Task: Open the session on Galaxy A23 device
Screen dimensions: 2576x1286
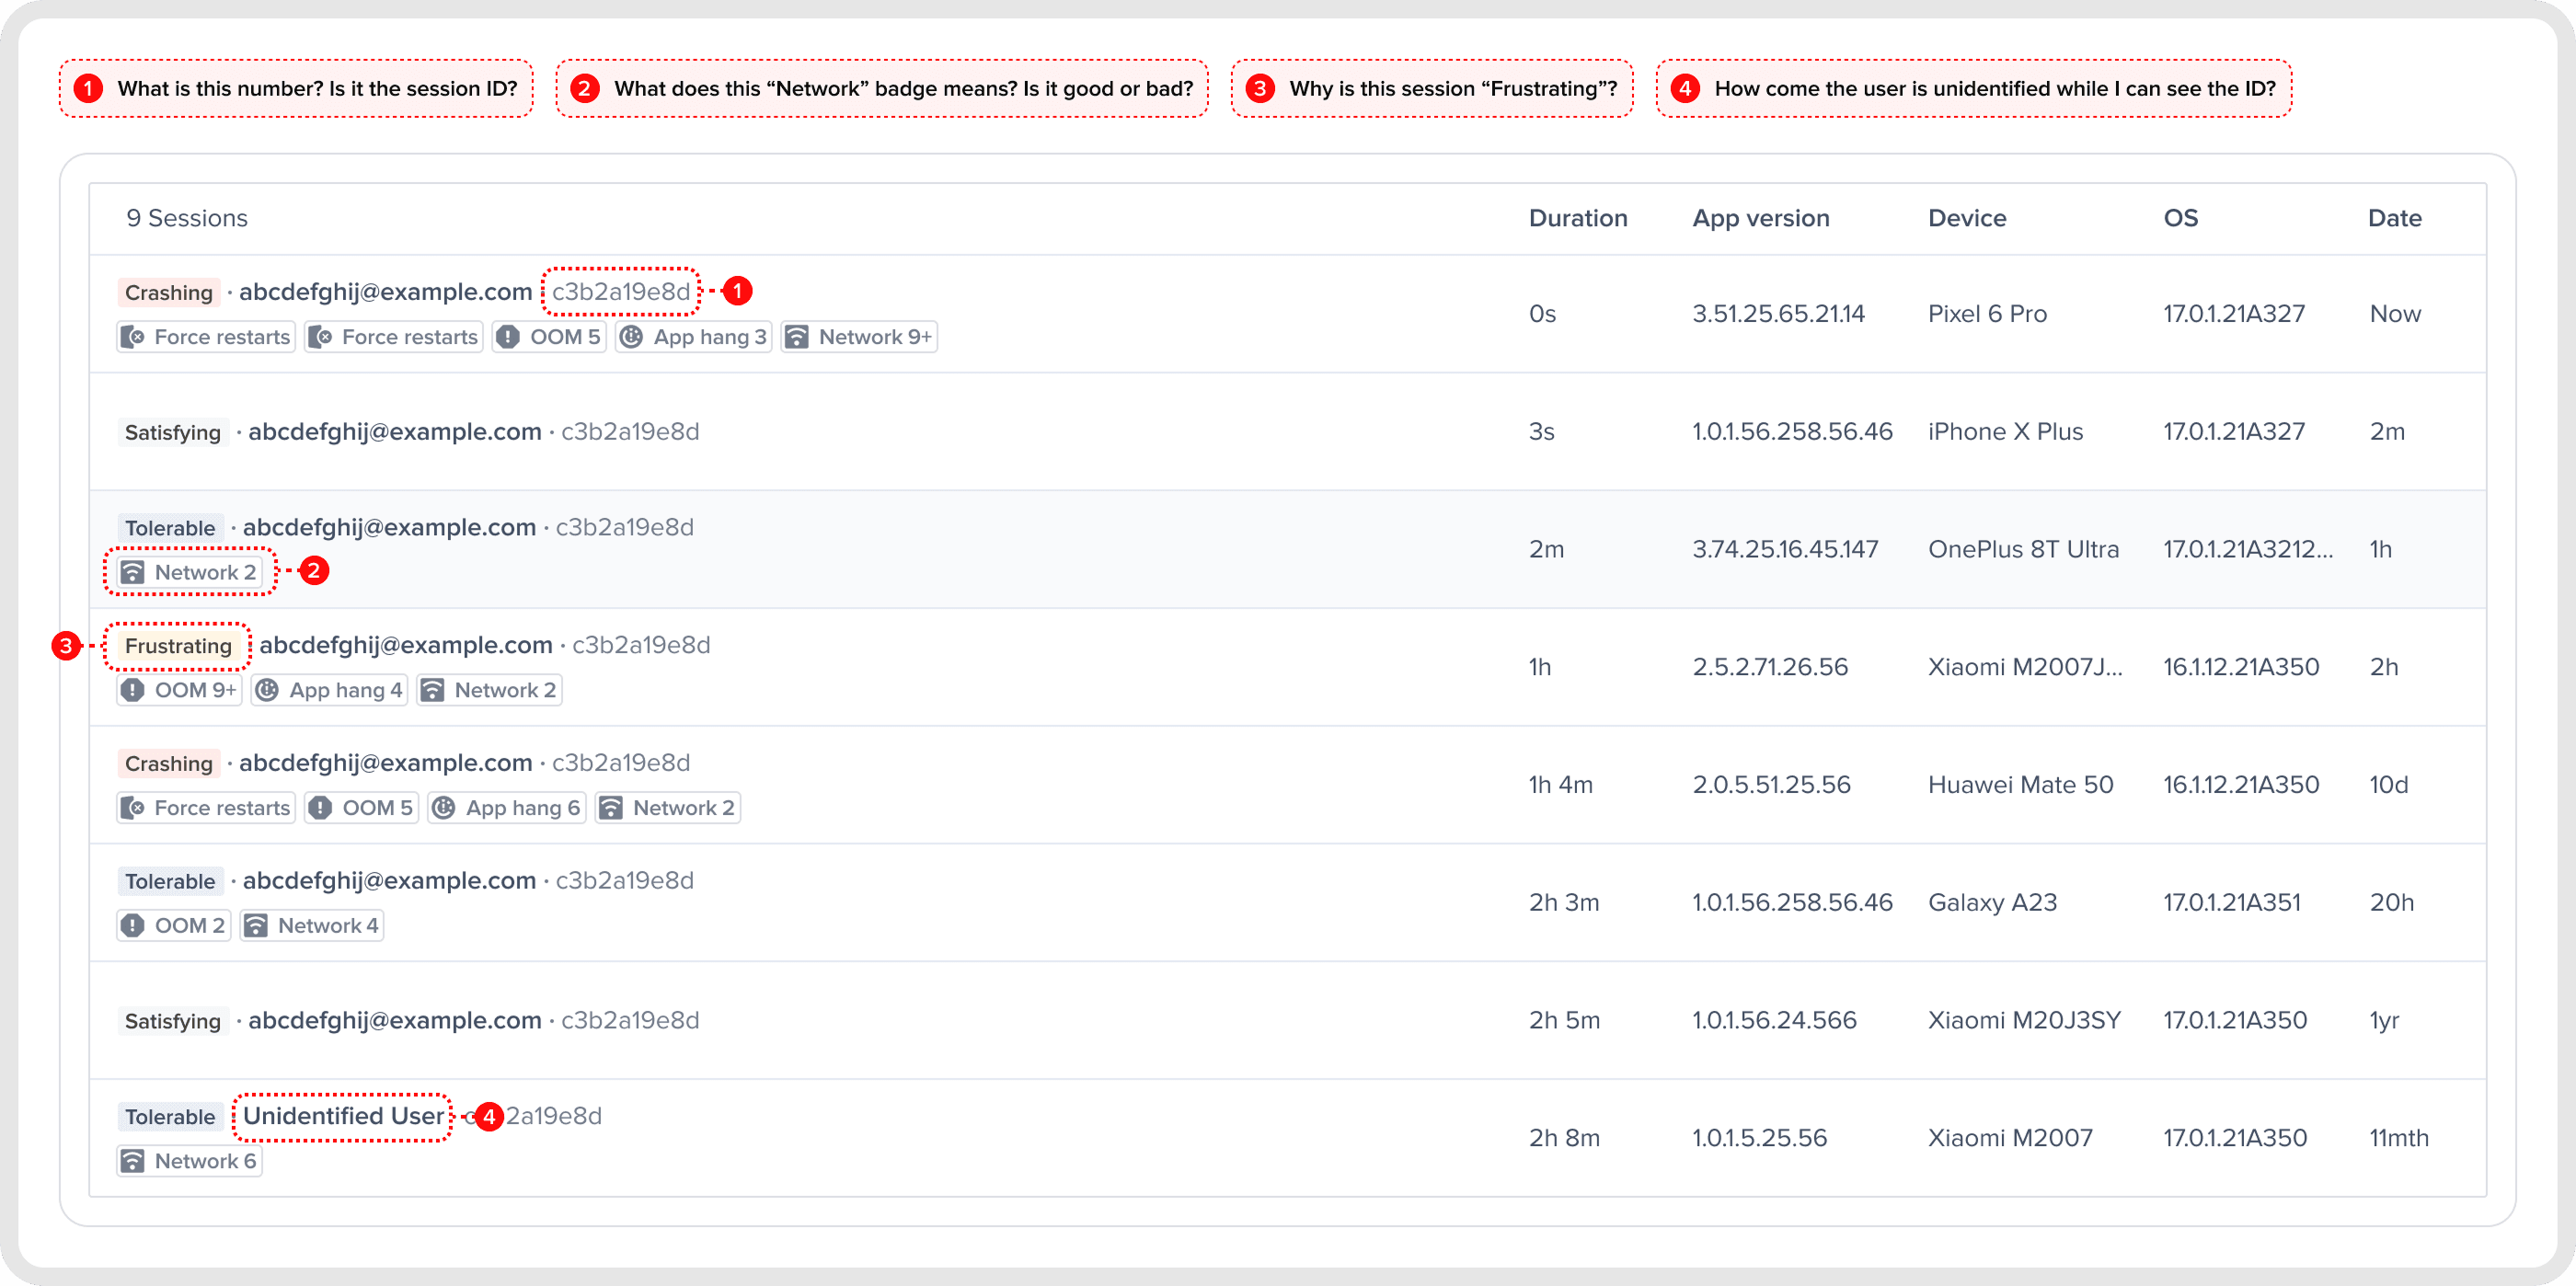Action: [x=1288, y=903]
